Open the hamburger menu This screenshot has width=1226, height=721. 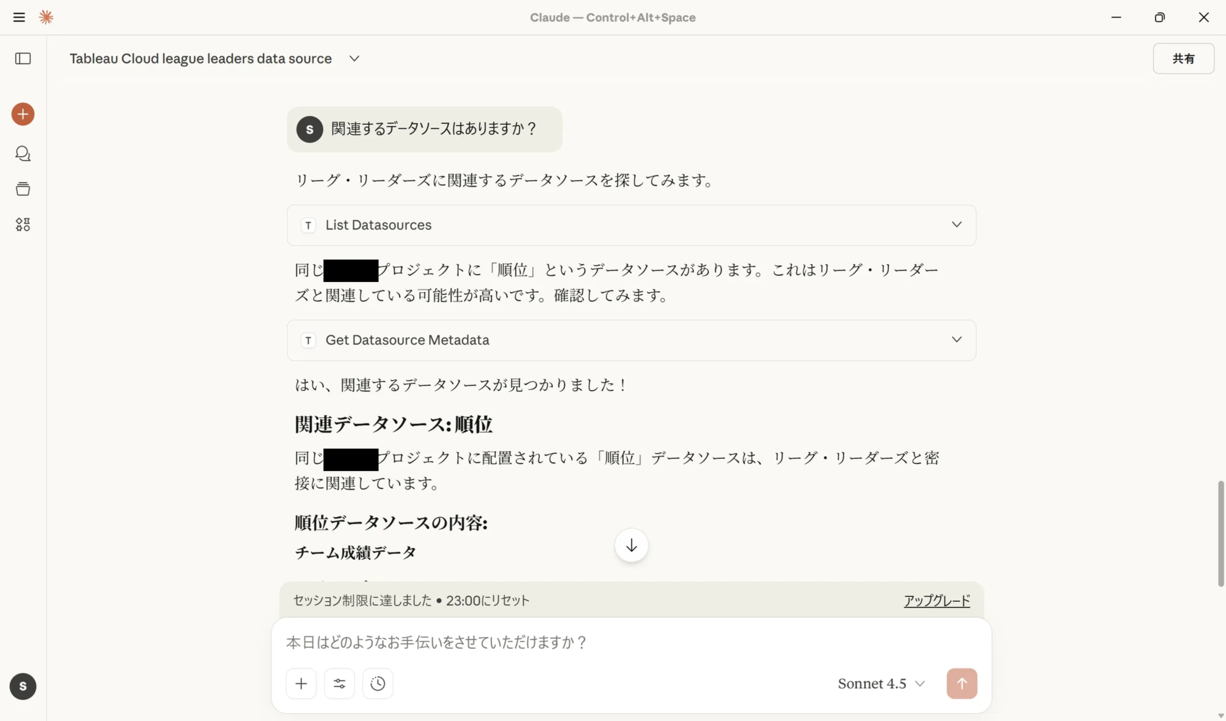(x=18, y=17)
